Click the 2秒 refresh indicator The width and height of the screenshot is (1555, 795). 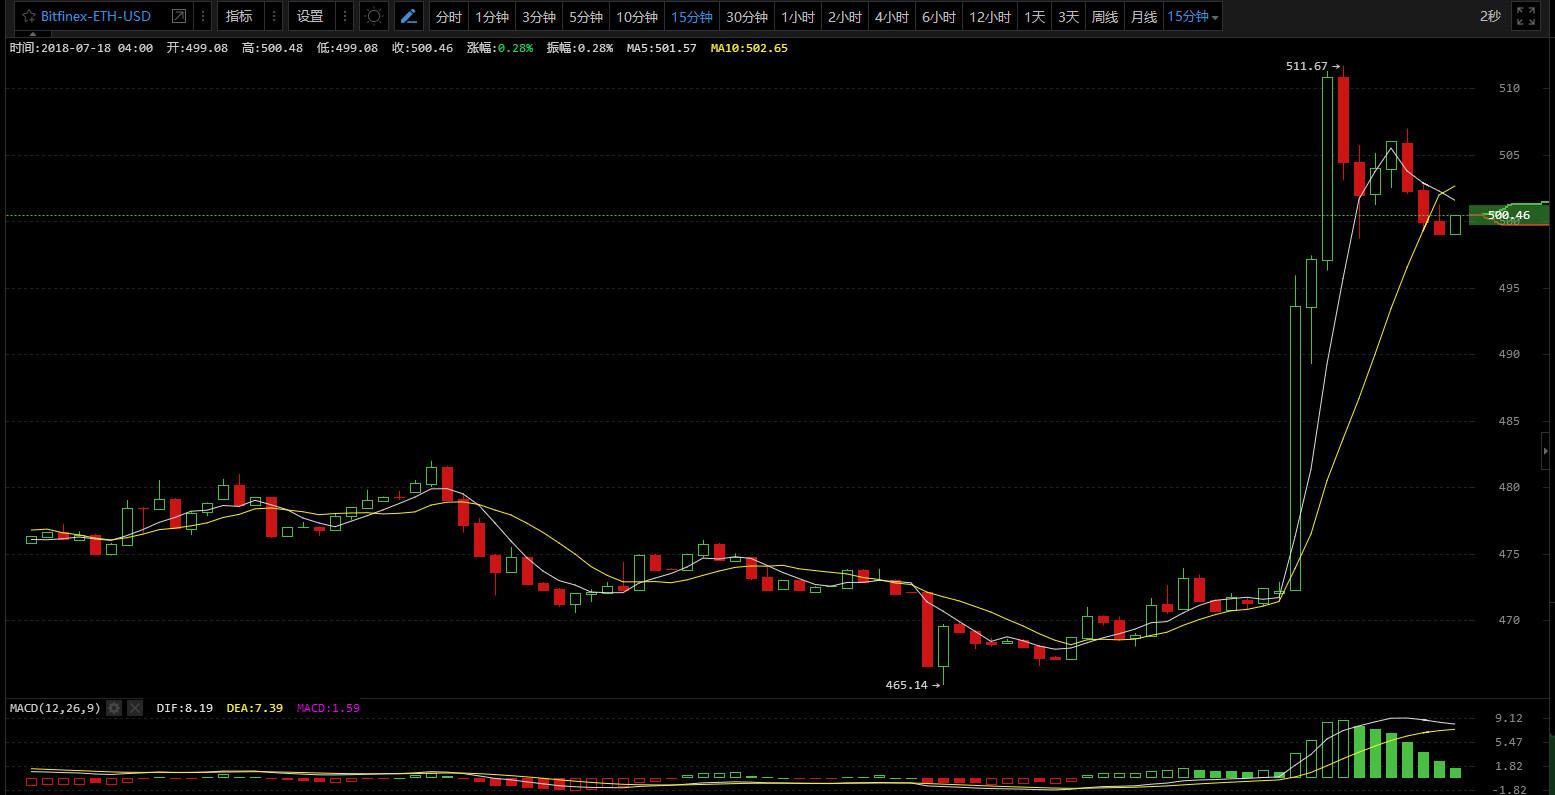click(1490, 16)
